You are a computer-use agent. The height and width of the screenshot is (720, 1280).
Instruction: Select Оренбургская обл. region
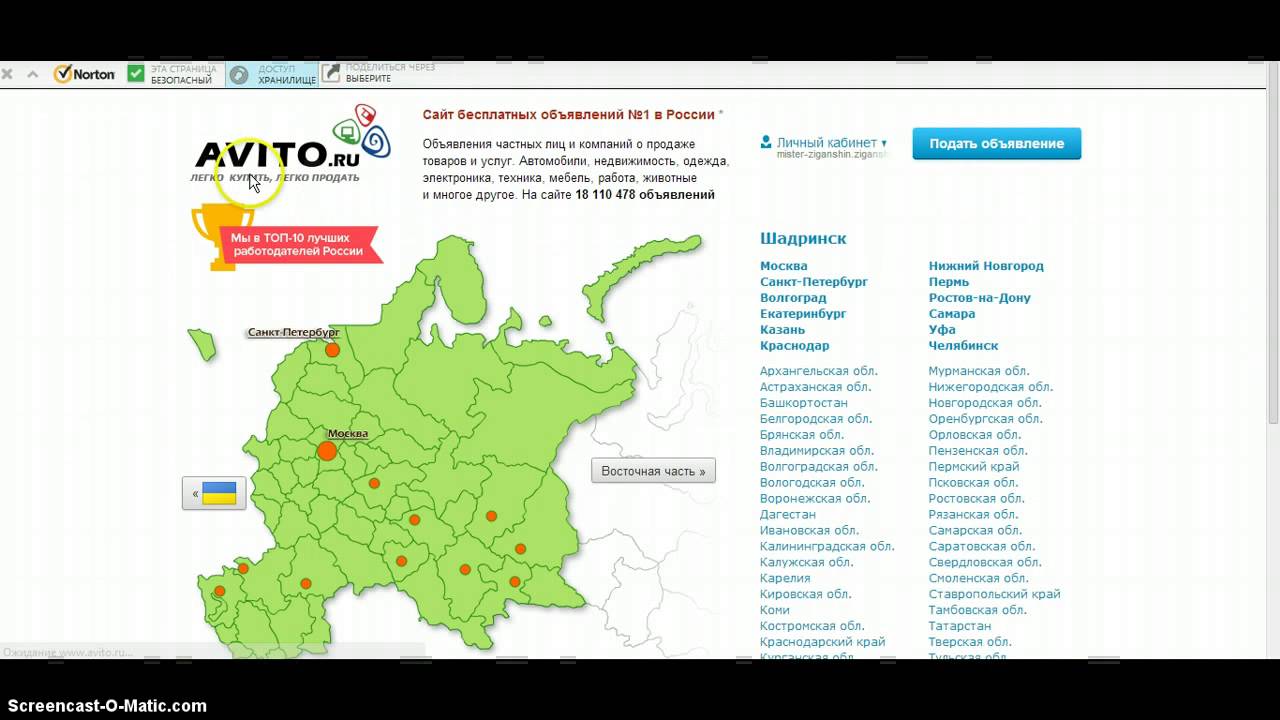985,419
